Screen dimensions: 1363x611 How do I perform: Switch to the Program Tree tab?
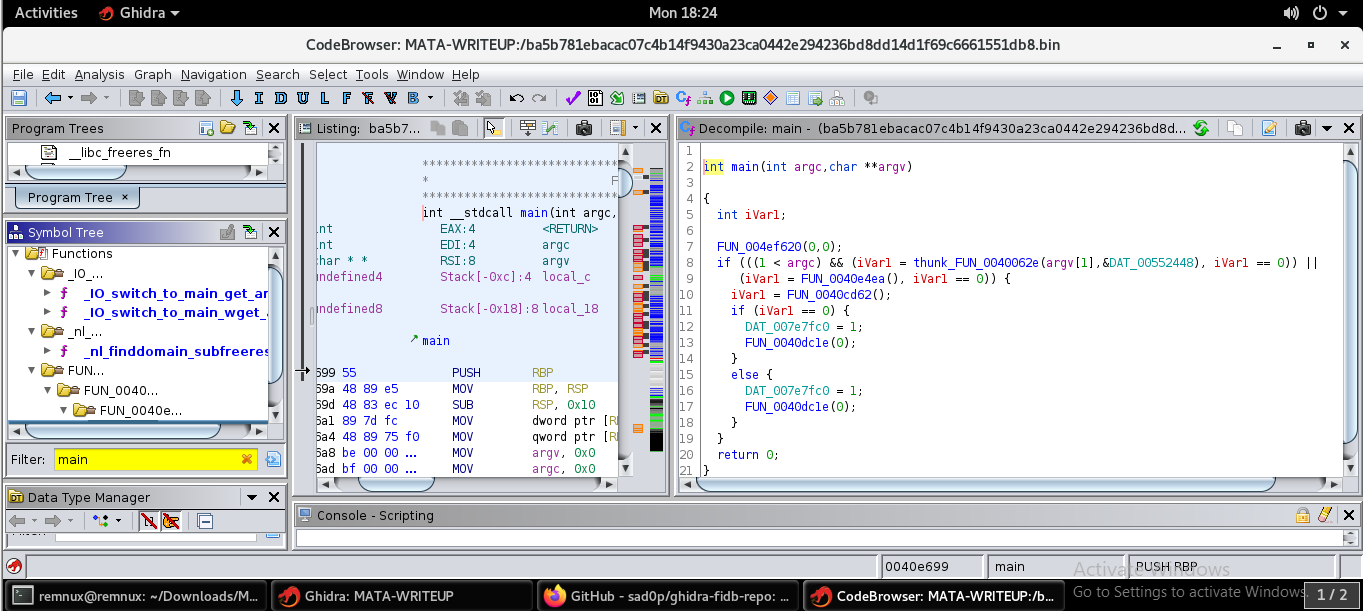70,197
